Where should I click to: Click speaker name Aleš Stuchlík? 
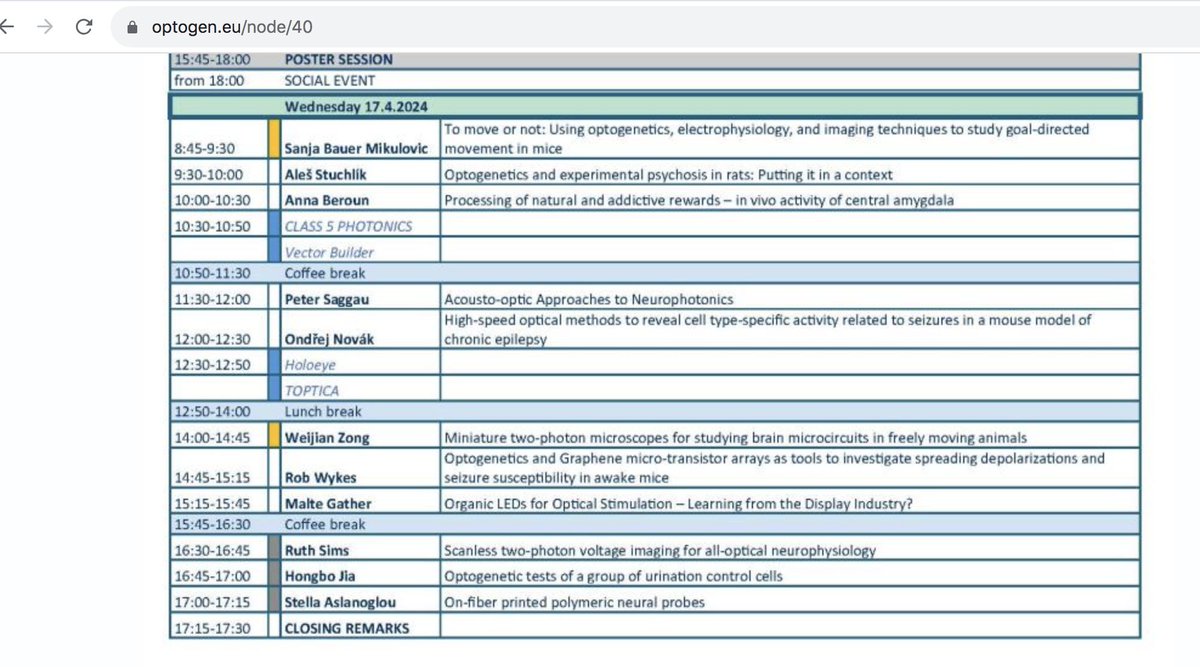327,175
